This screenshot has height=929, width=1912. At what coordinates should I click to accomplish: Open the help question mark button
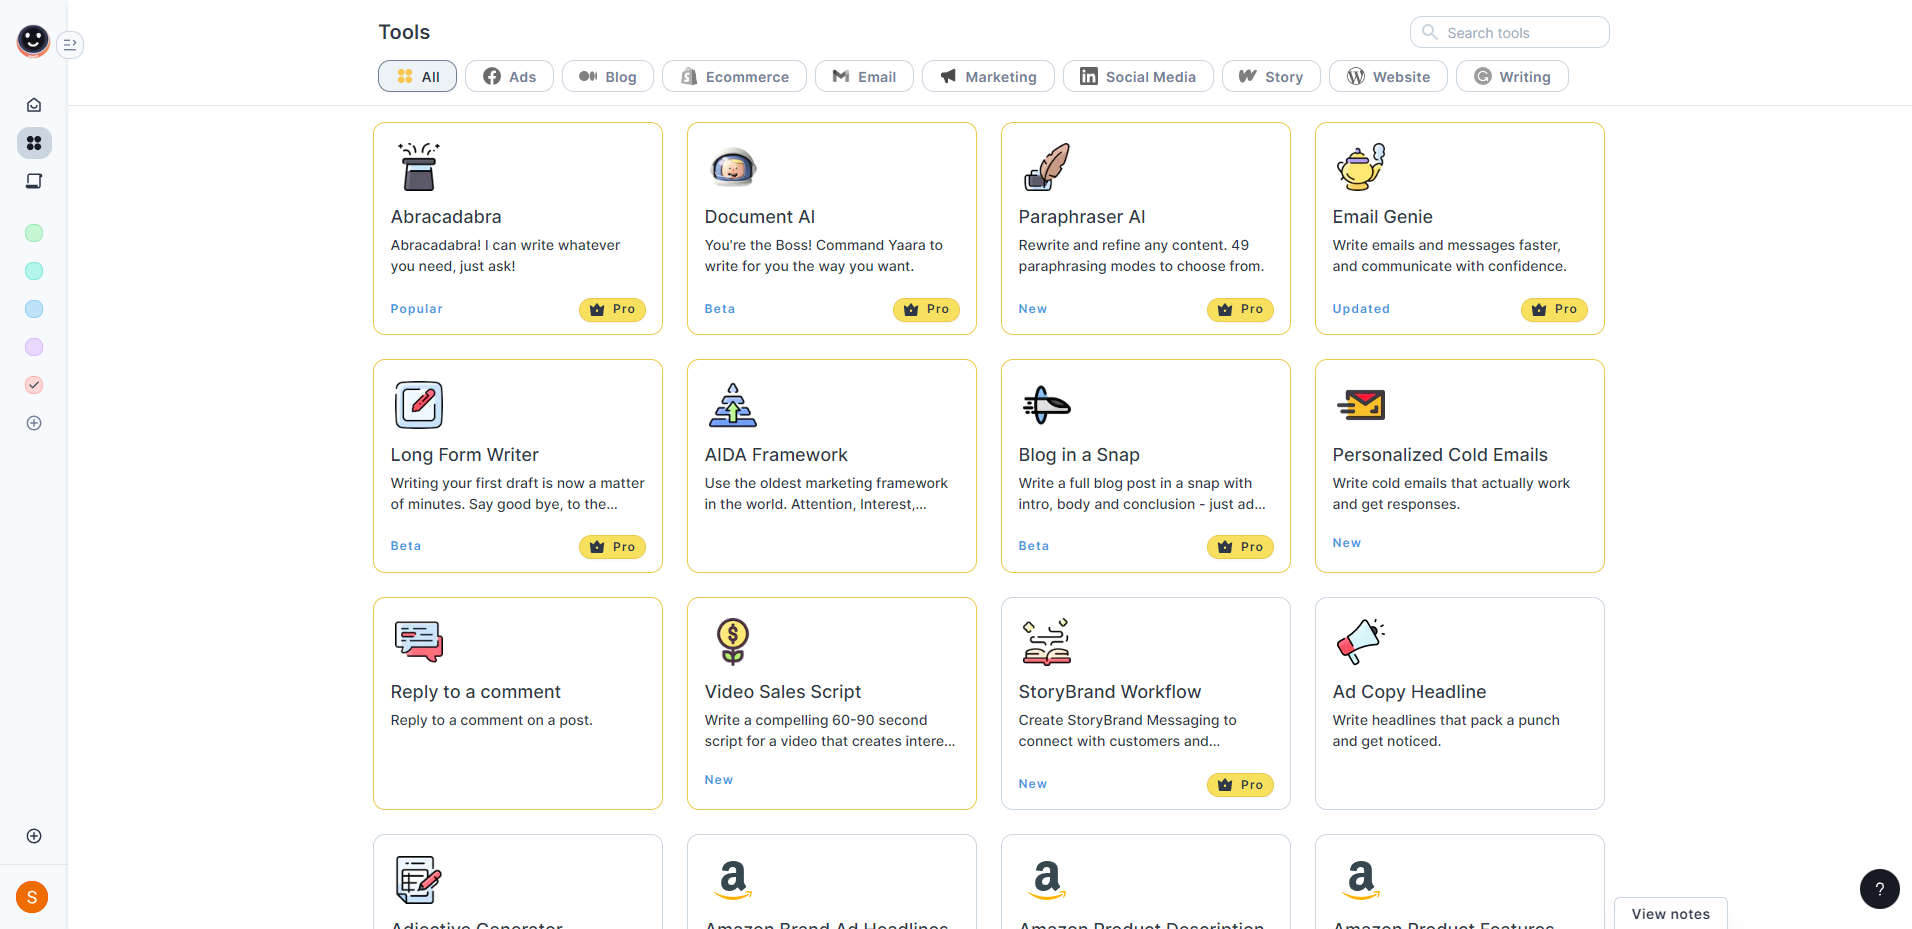pos(1880,889)
